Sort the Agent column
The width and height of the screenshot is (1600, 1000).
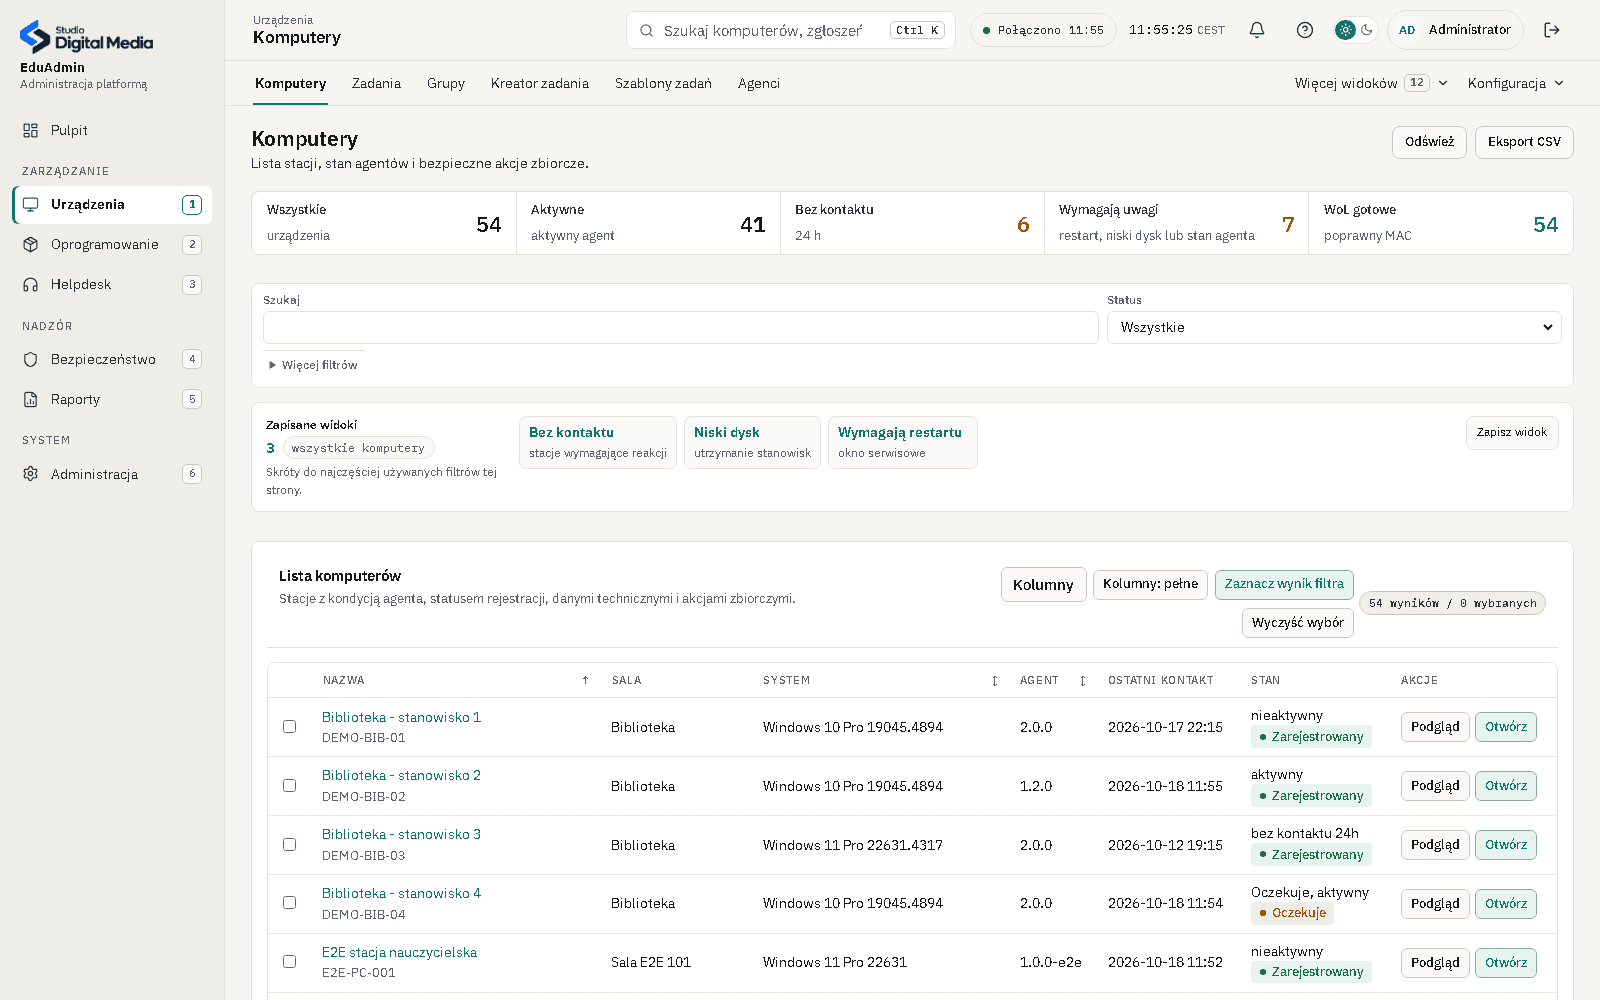coord(1082,680)
